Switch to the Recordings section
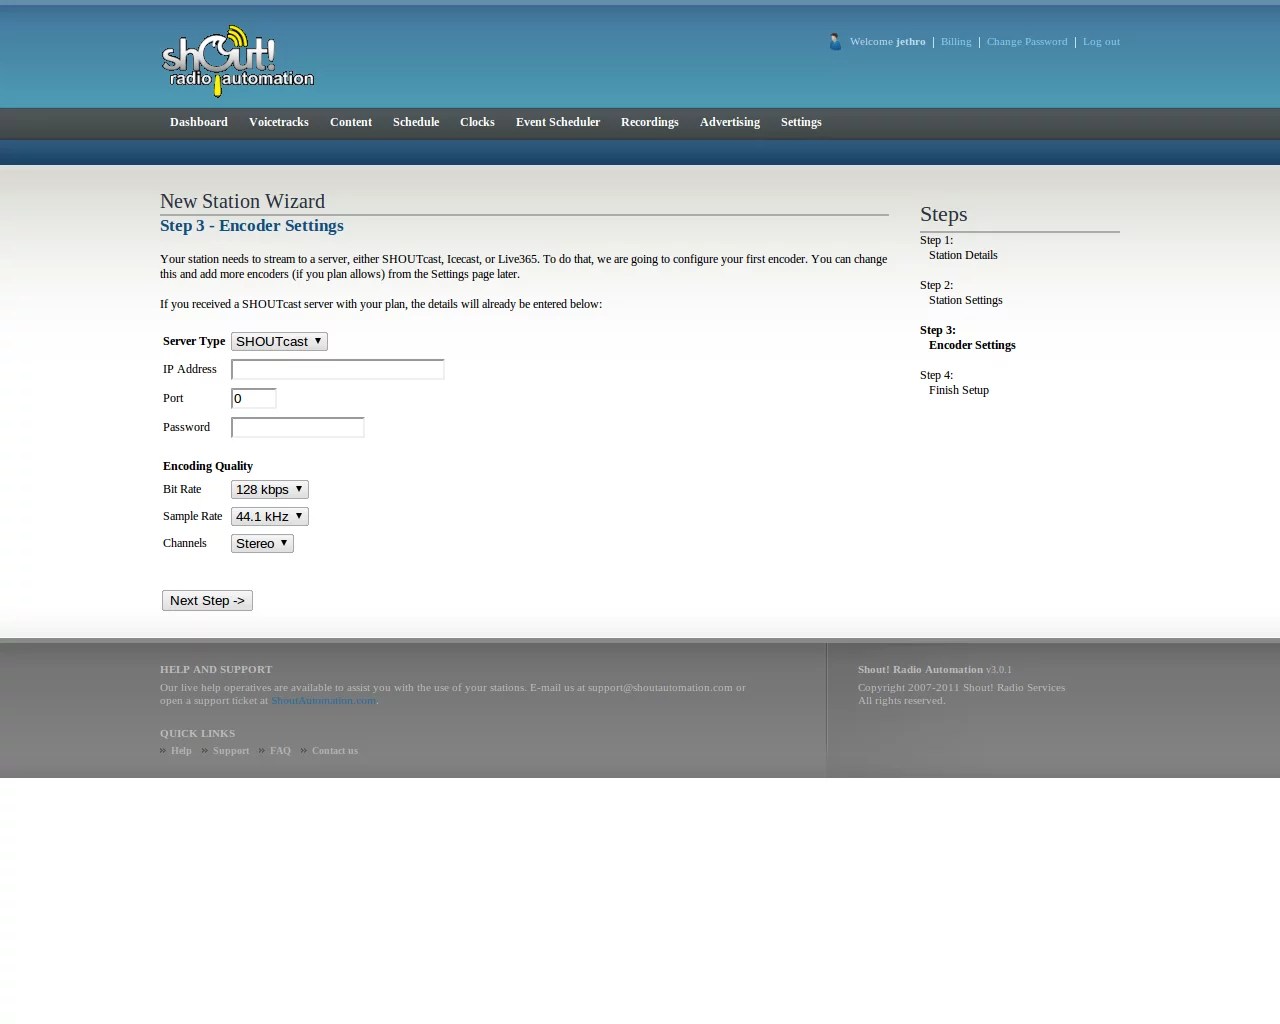This screenshot has width=1280, height=1024. (649, 122)
